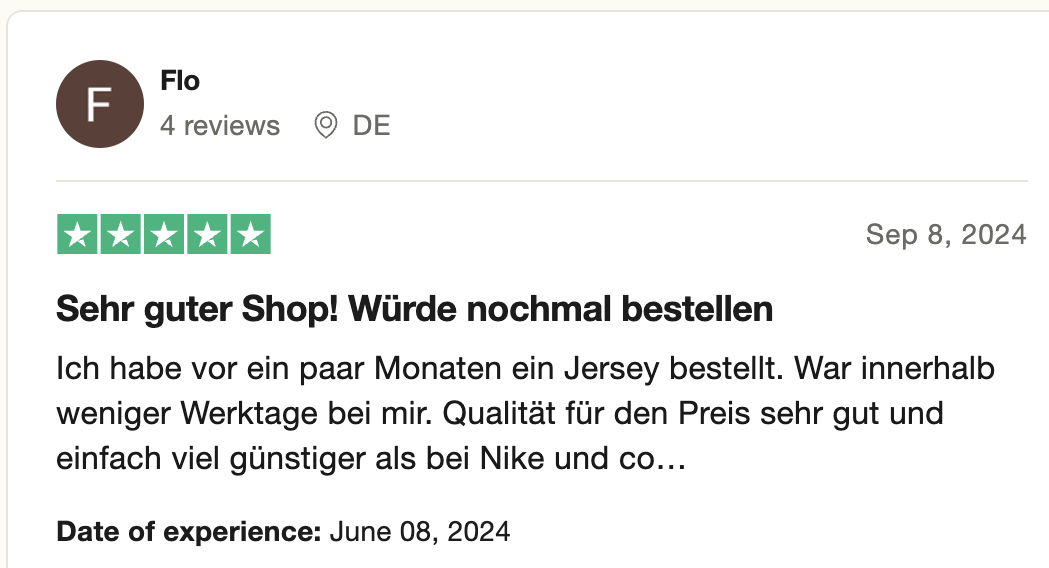Click the review date "Sep 8, 2024"
The width and height of the screenshot is (1049, 568).
pos(946,235)
